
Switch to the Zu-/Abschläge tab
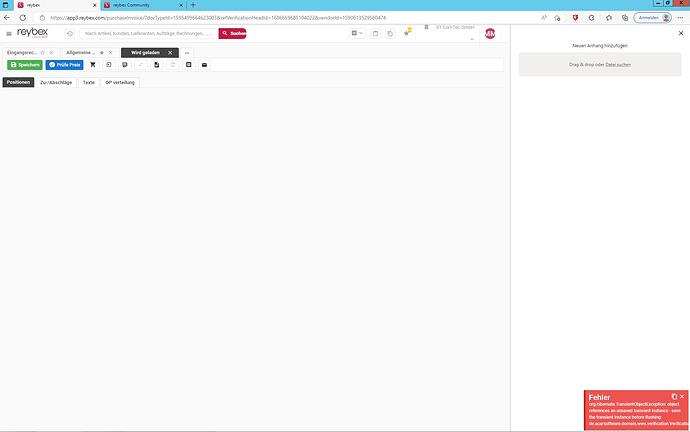coord(56,82)
